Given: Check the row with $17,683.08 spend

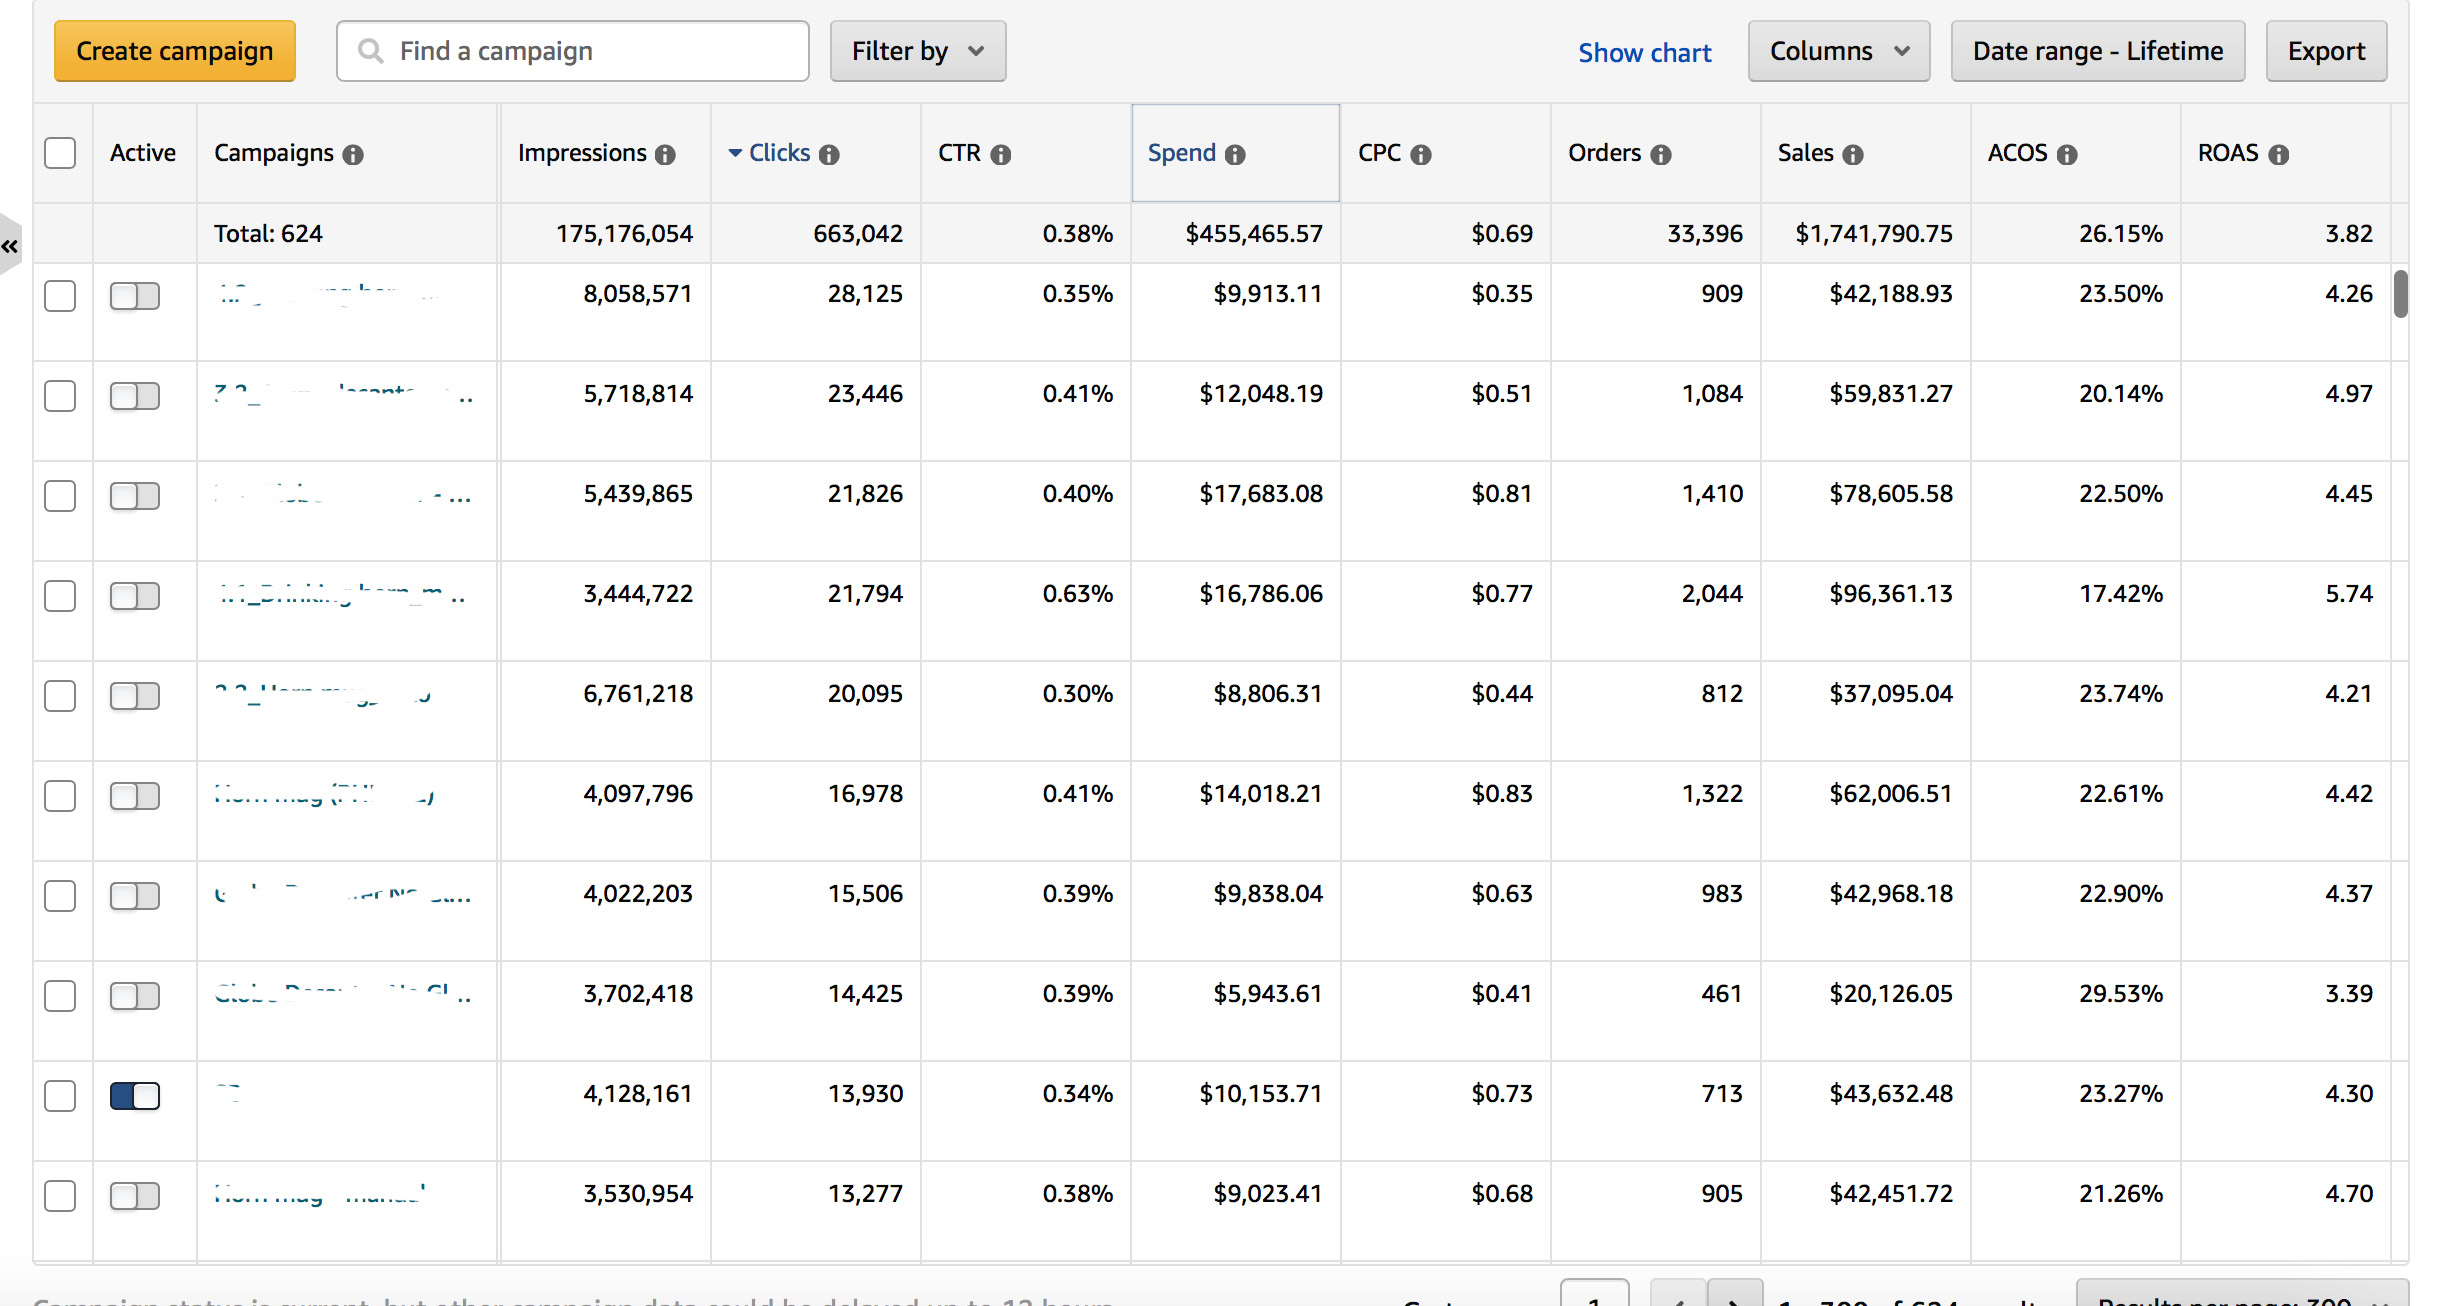Looking at the screenshot, I should 60,496.
